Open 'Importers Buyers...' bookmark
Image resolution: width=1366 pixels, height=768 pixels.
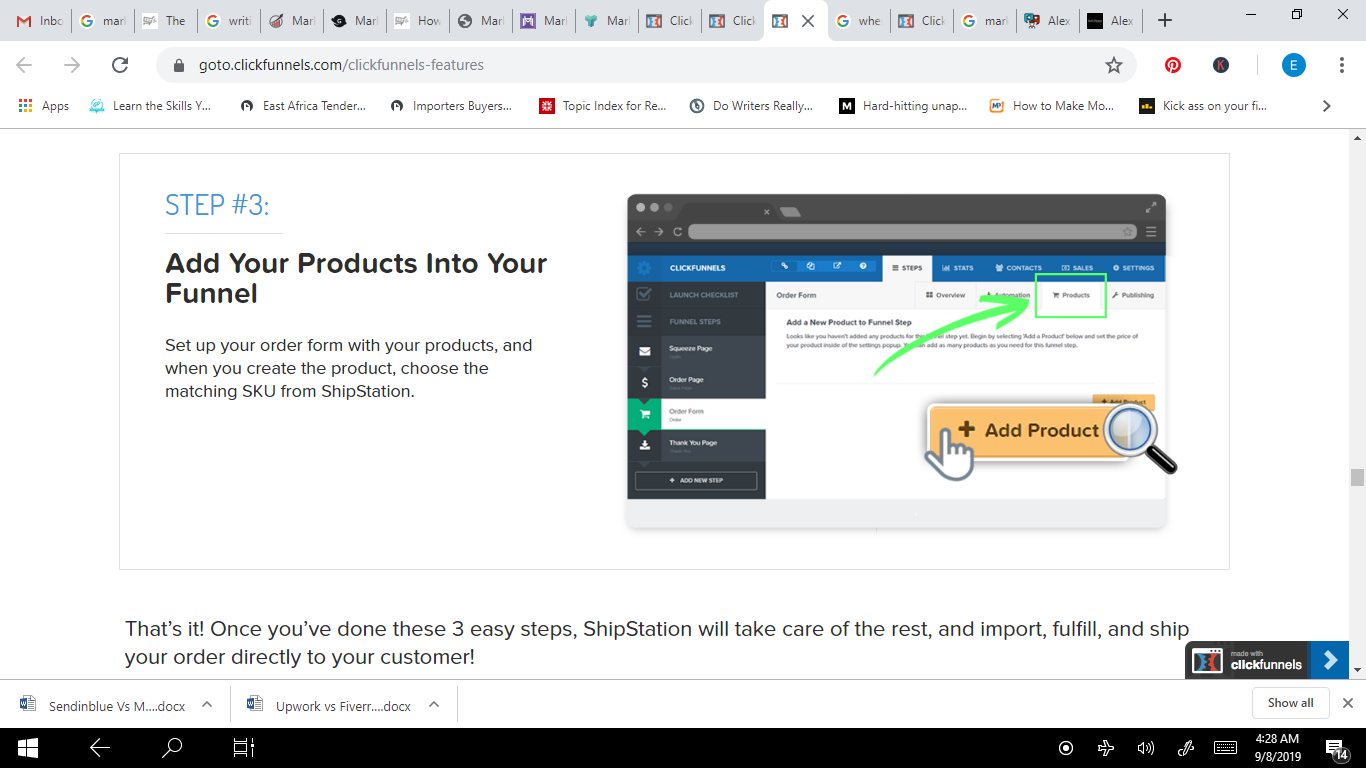451,106
